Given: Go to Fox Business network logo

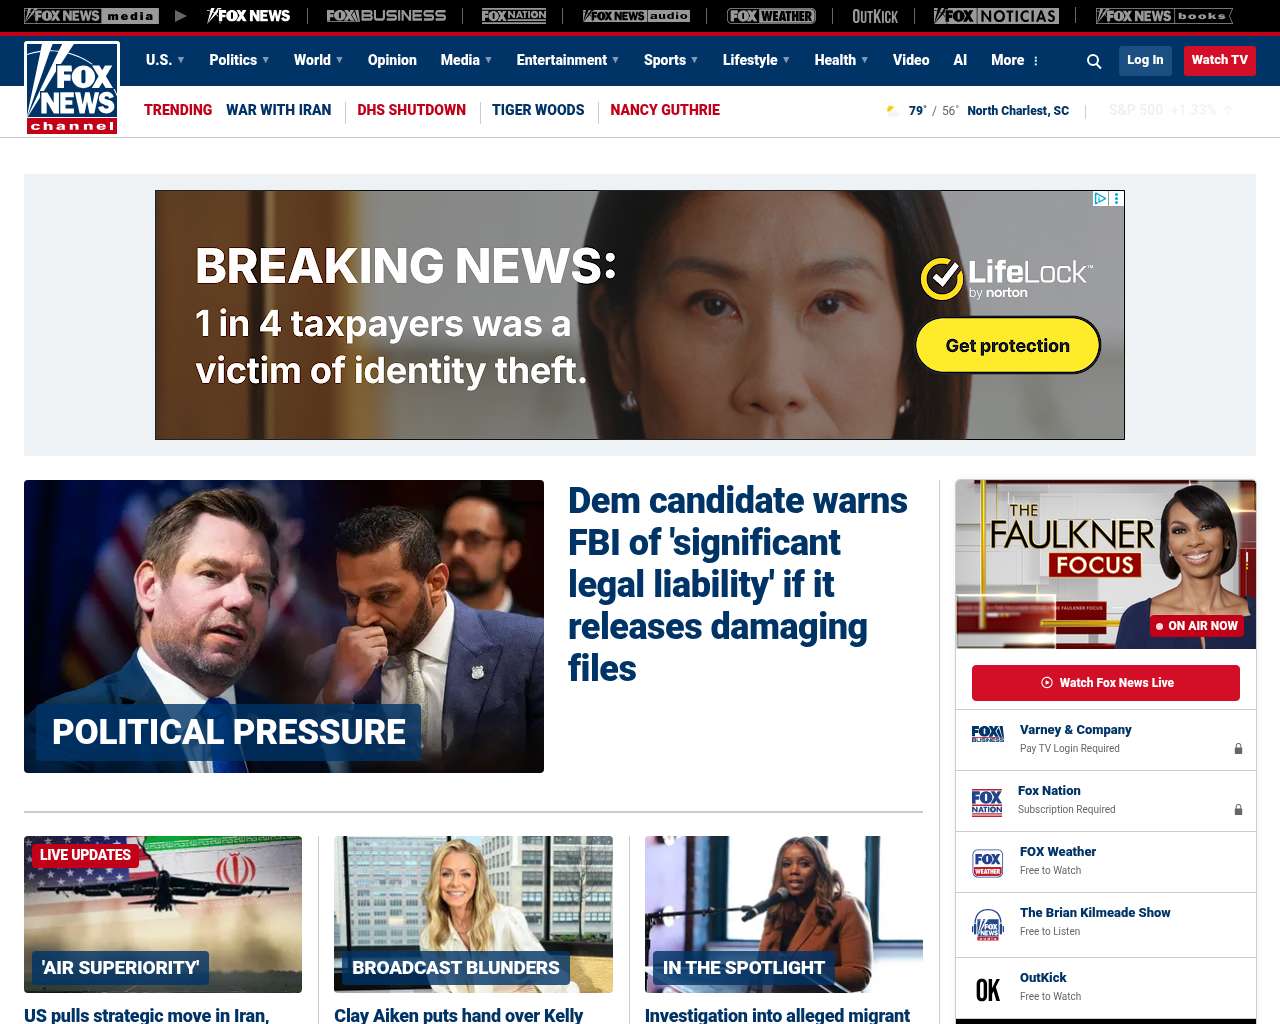Looking at the screenshot, I should pyautogui.click(x=386, y=16).
